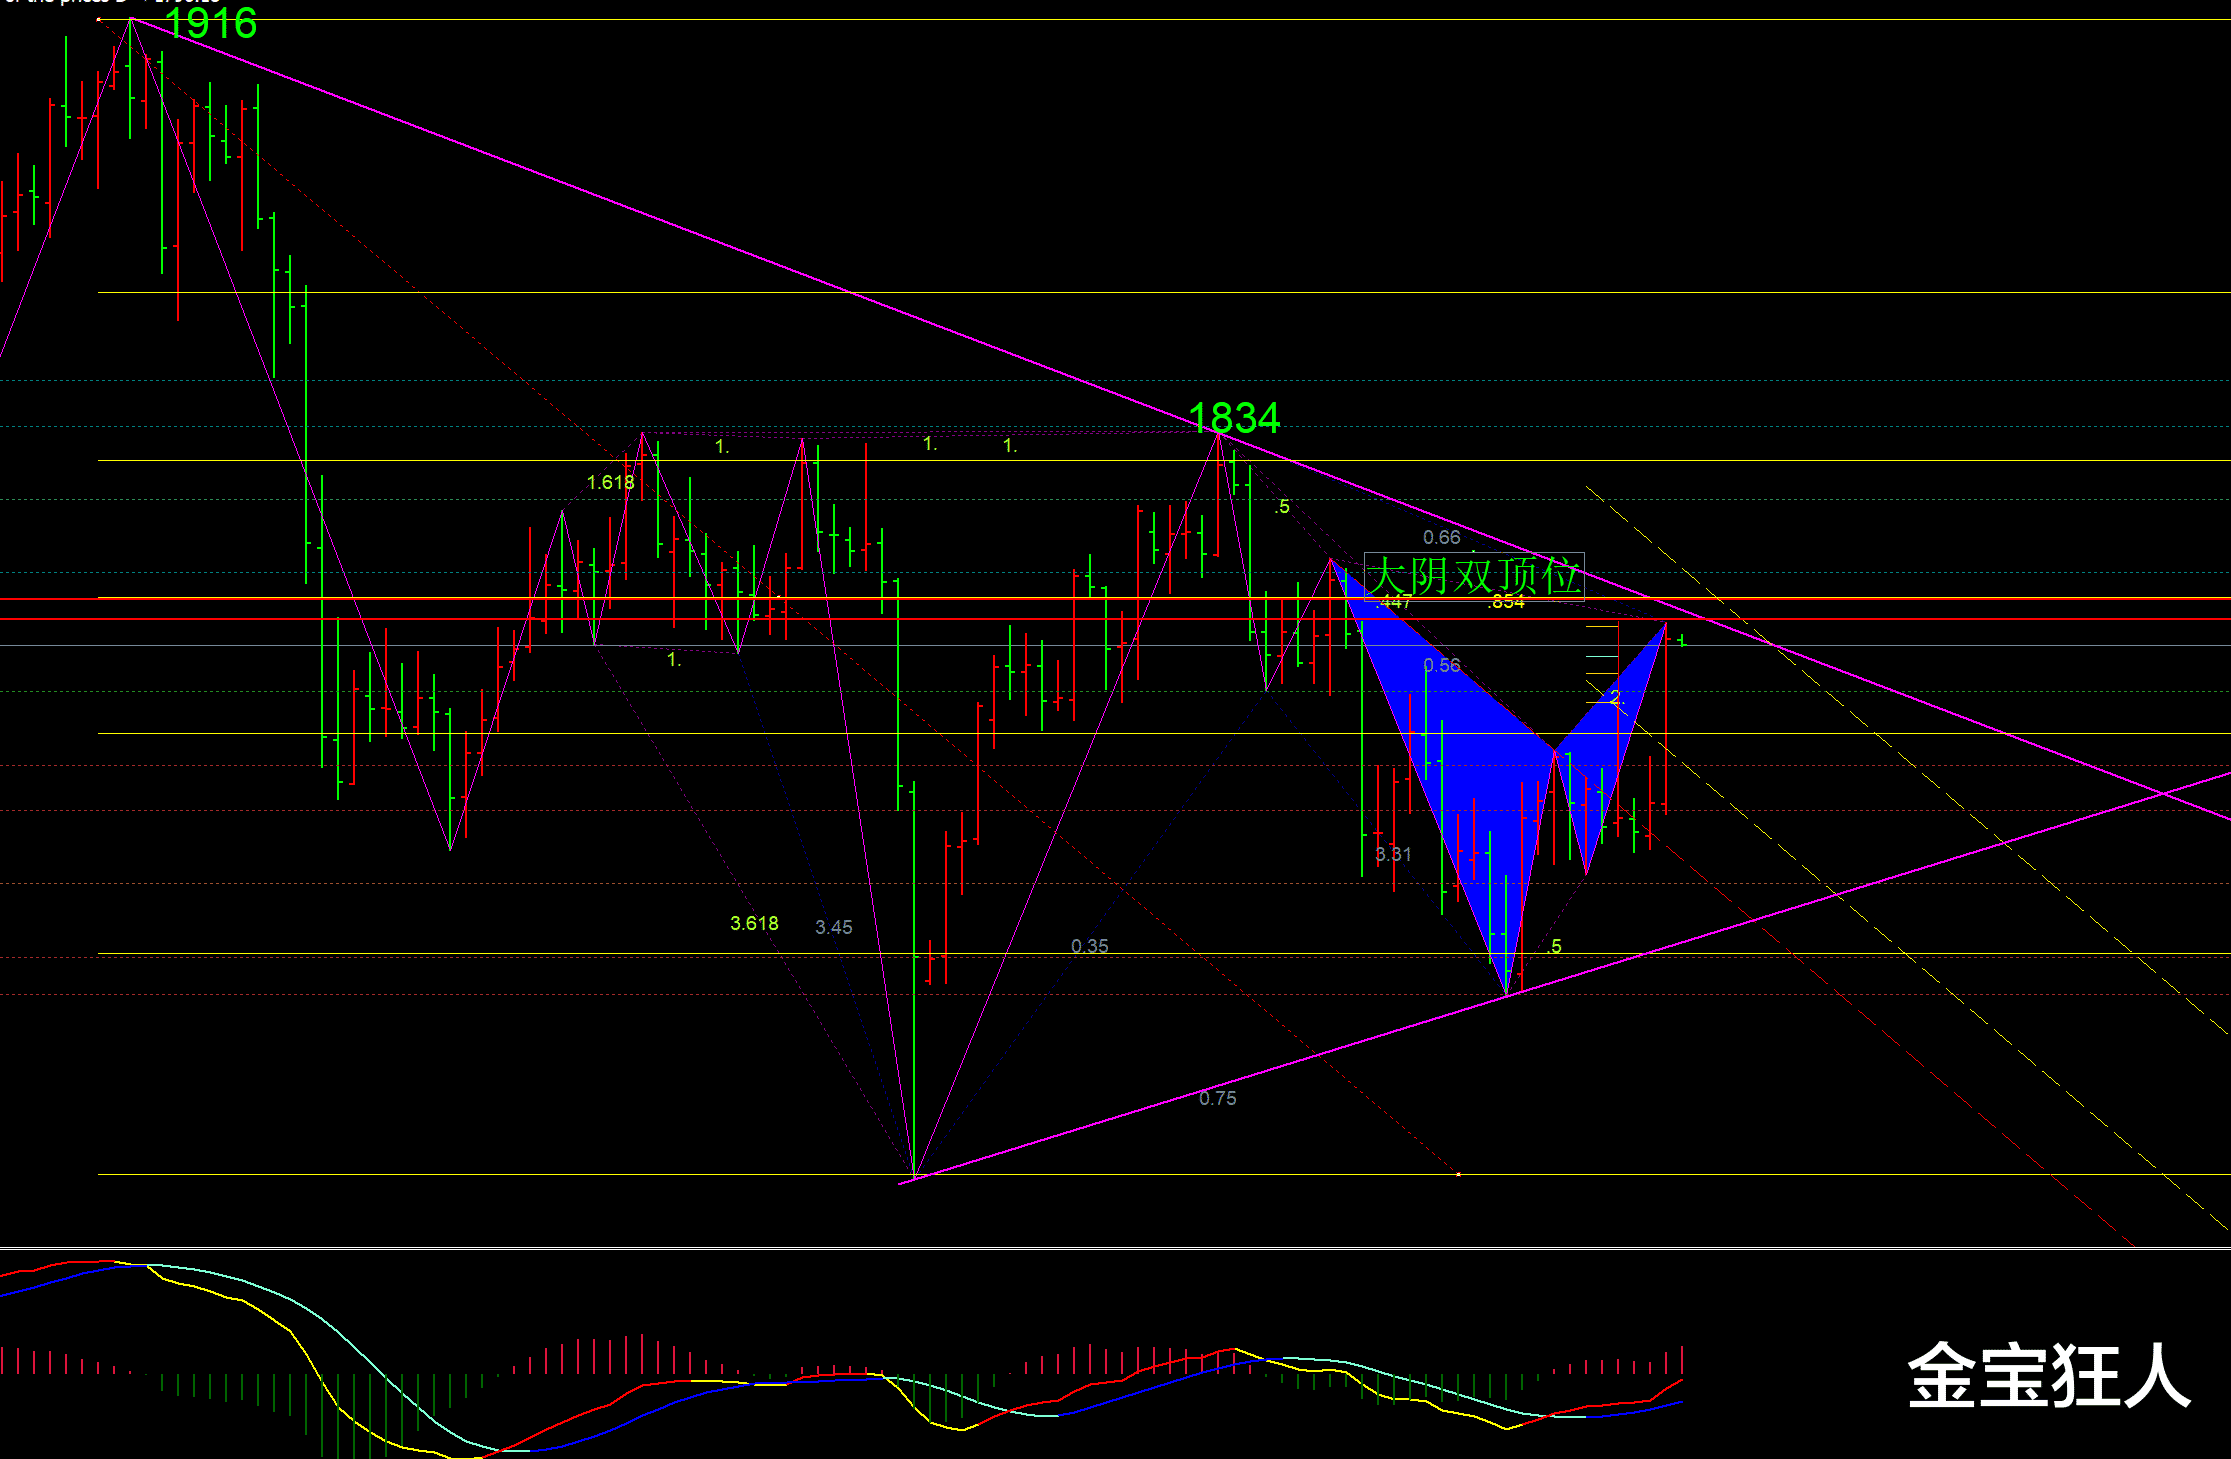Image resolution: width=2231 pixels, height=1459 pixels.
Task: Click the gray 3.45 ratio label
Action: point(833,927)
